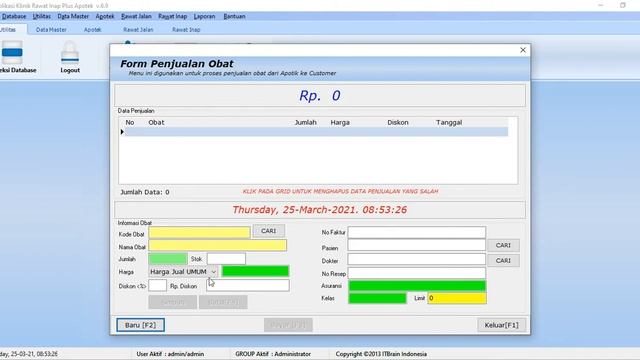Click User Aktif admin/admin in status bar
The image size is (640, 360).
click(170, 354)
